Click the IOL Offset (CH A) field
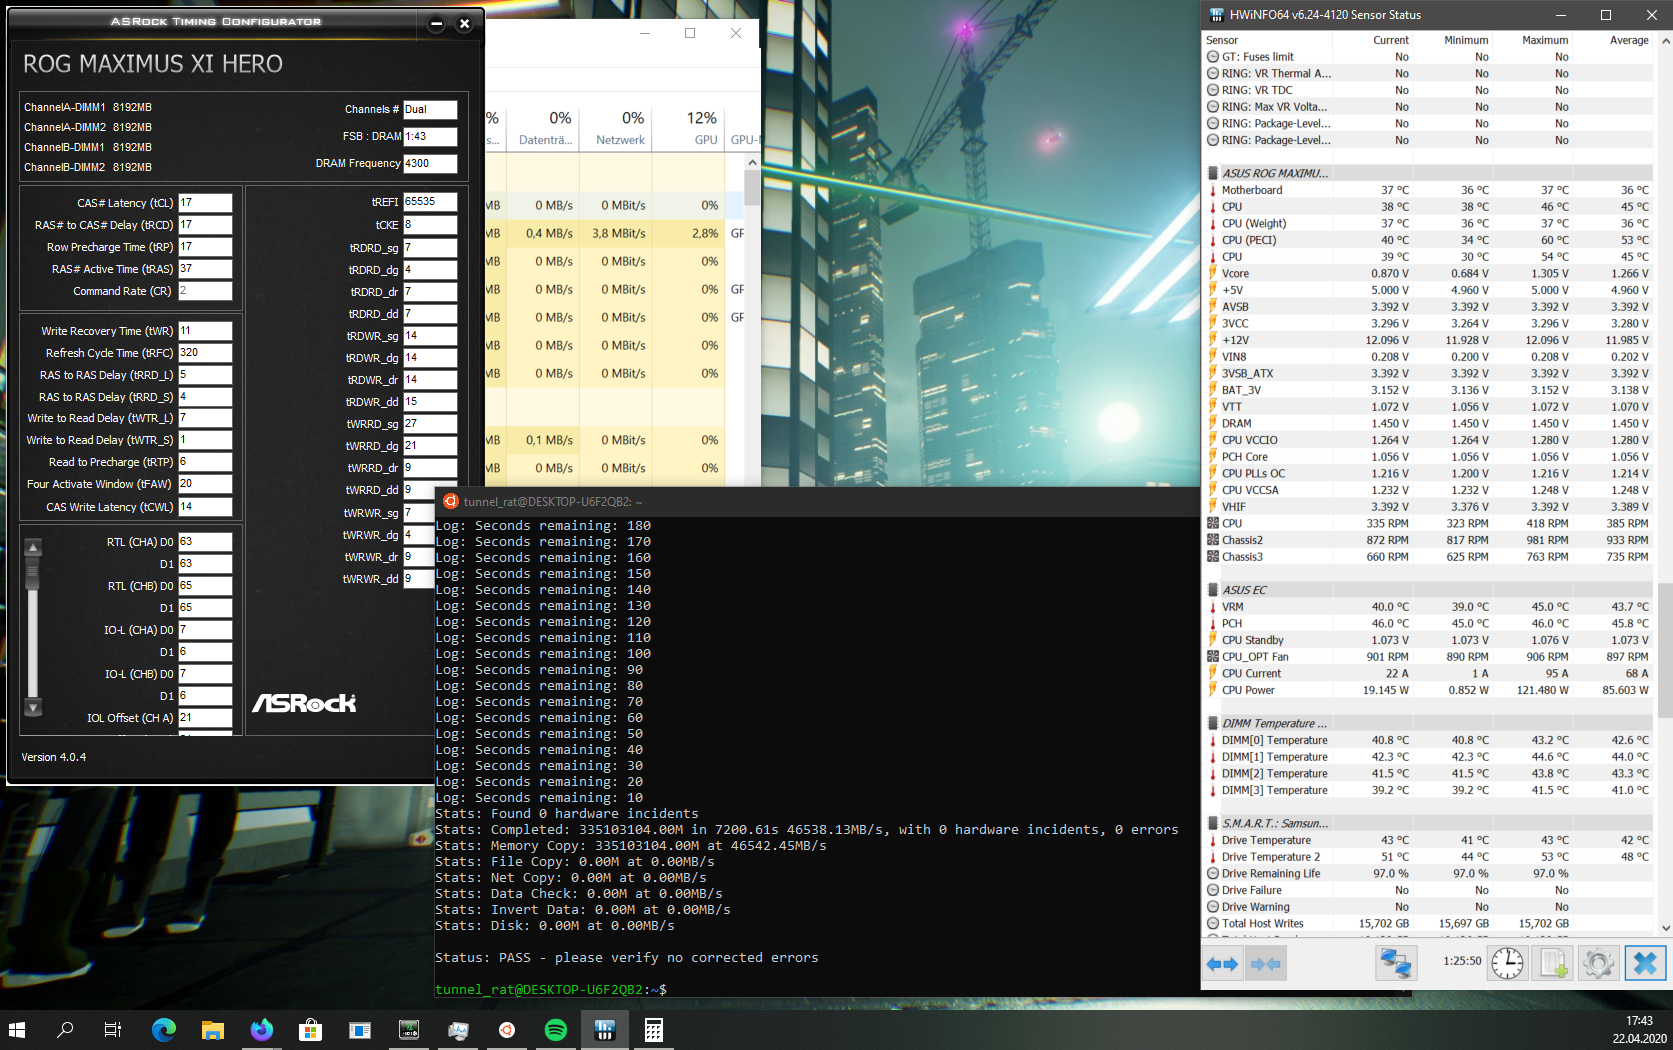The height and width of the screenshot is (1050, 1673). point(205,718)
